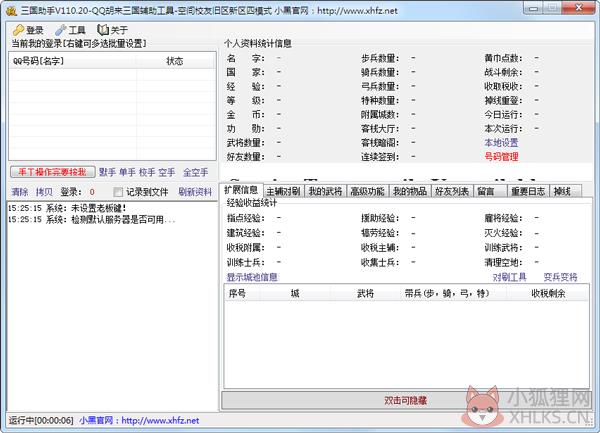Click the 收税剩余 column header

coord(548,293)
